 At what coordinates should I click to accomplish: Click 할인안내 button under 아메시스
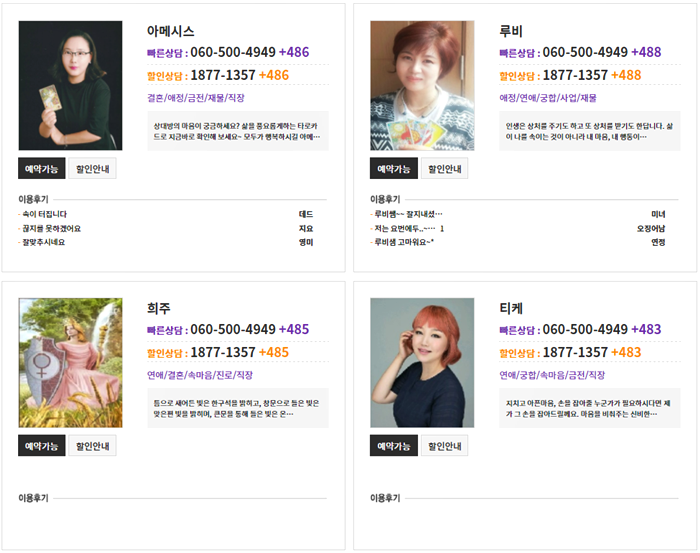(92, 168)
